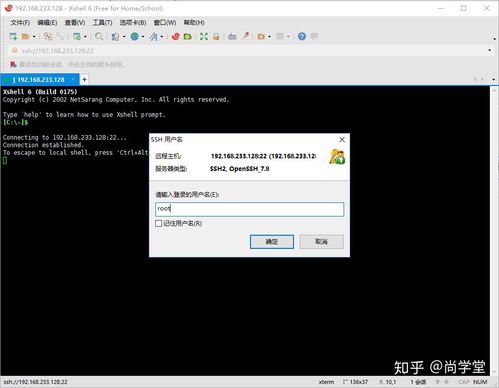Expand the address bar dropdown arrow

pyautogui.click(x=489, y=50)
